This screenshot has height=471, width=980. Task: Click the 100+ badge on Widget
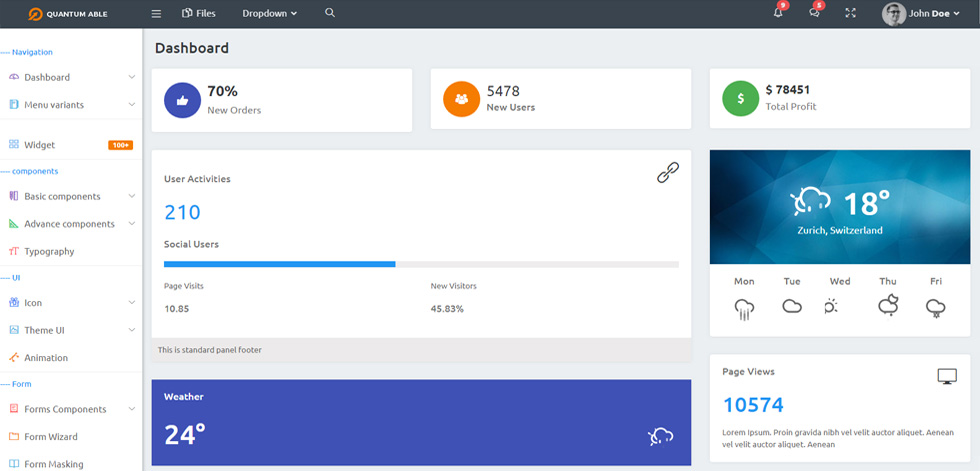click(121, 145)
